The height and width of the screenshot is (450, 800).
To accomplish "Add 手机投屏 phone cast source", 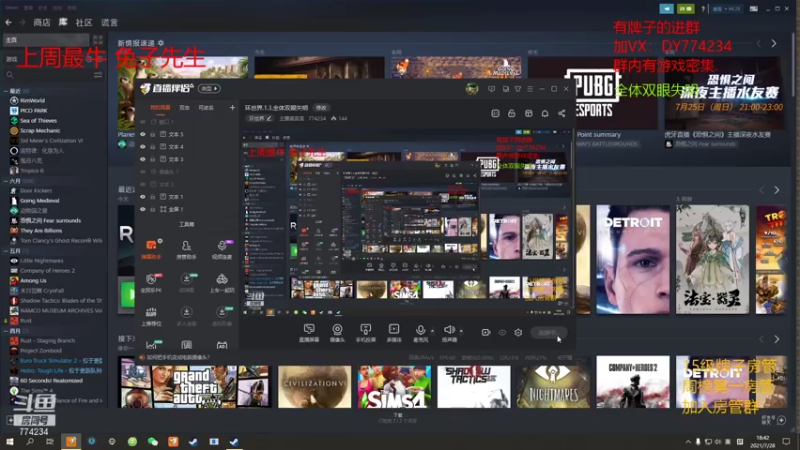I will [x=365, y=333].
